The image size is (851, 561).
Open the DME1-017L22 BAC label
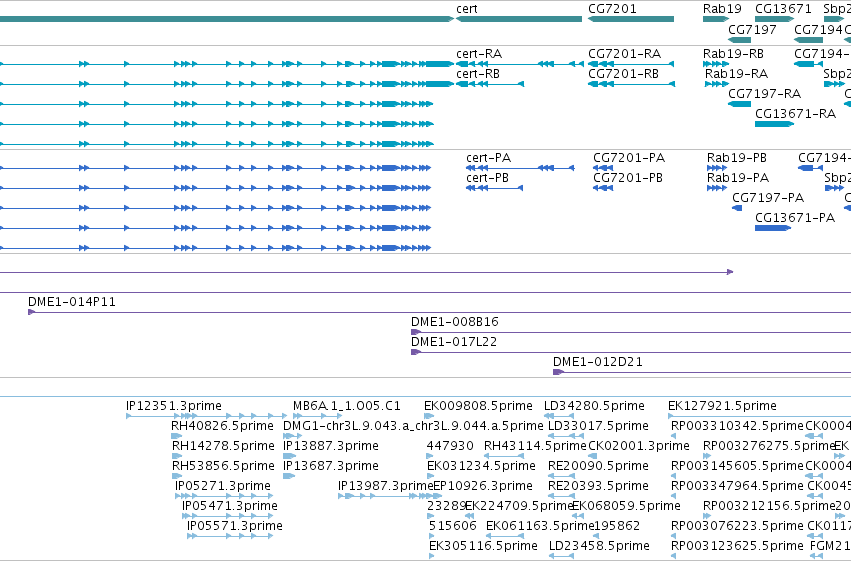coord(454,342)
